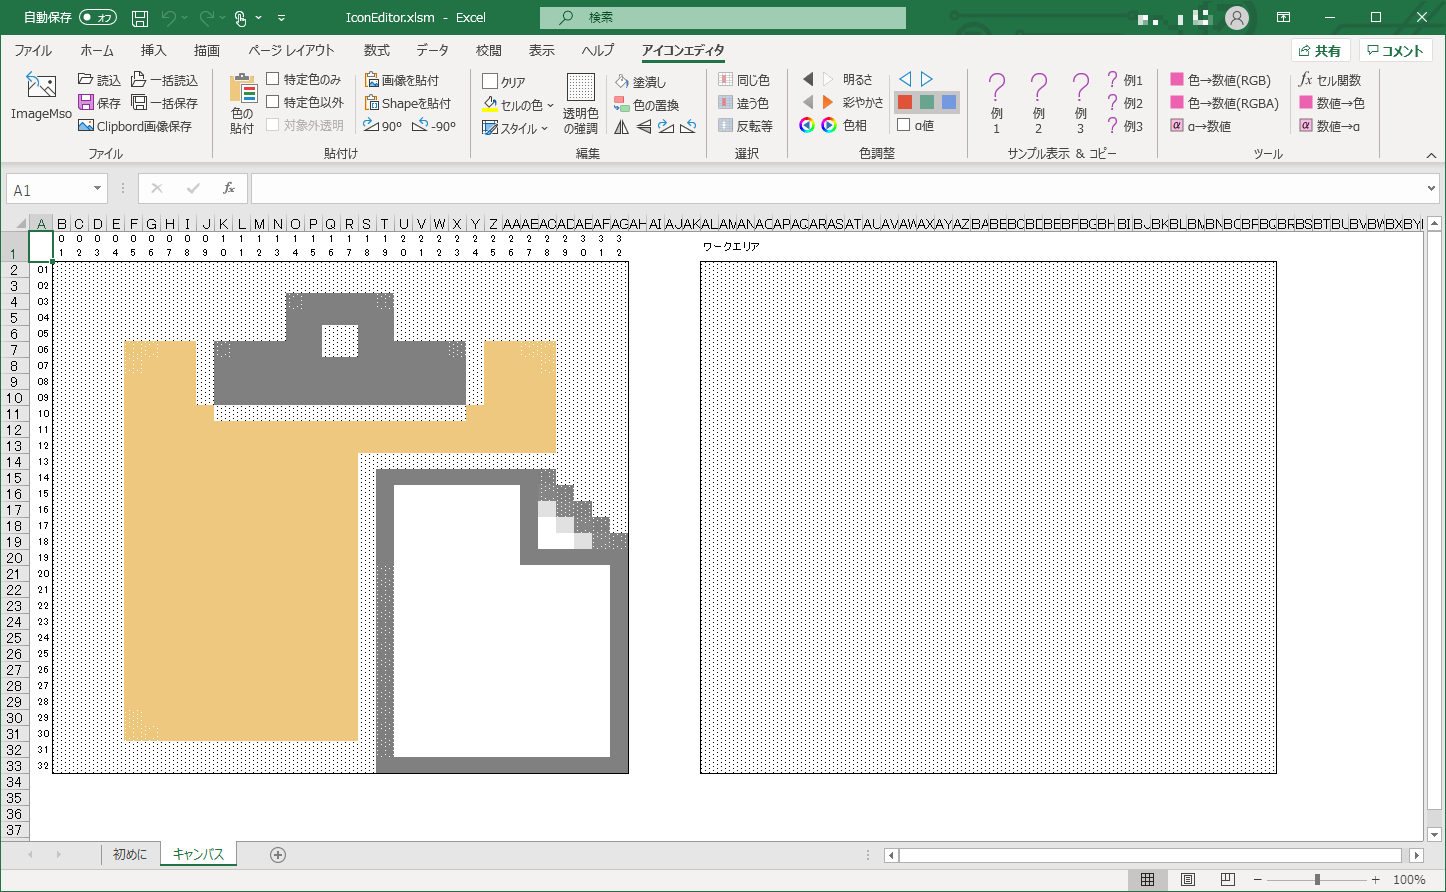Rotate pasted image 90° clockwise
Image resolution: width=1446 pixels, height=892 pixels.
[382, 126]
